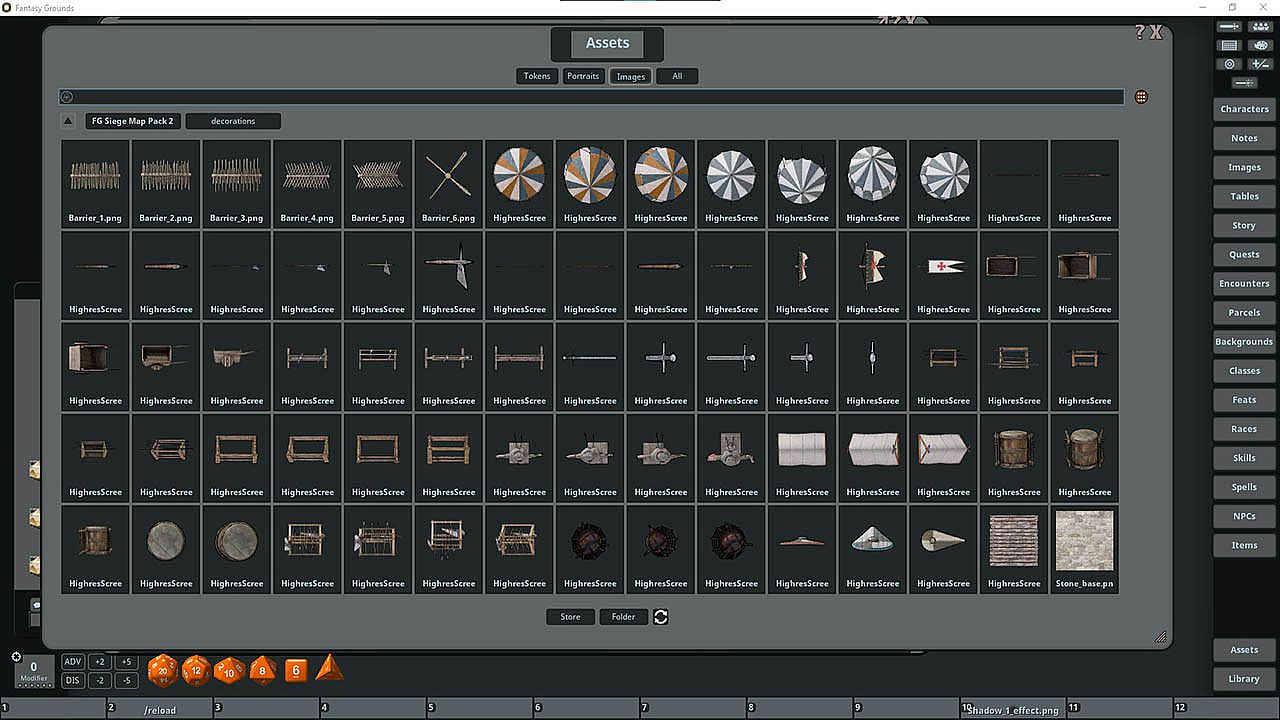1280x720 pixels.
Task: Toggle the ADV advantage button
Action: click(x=73, y=662)
